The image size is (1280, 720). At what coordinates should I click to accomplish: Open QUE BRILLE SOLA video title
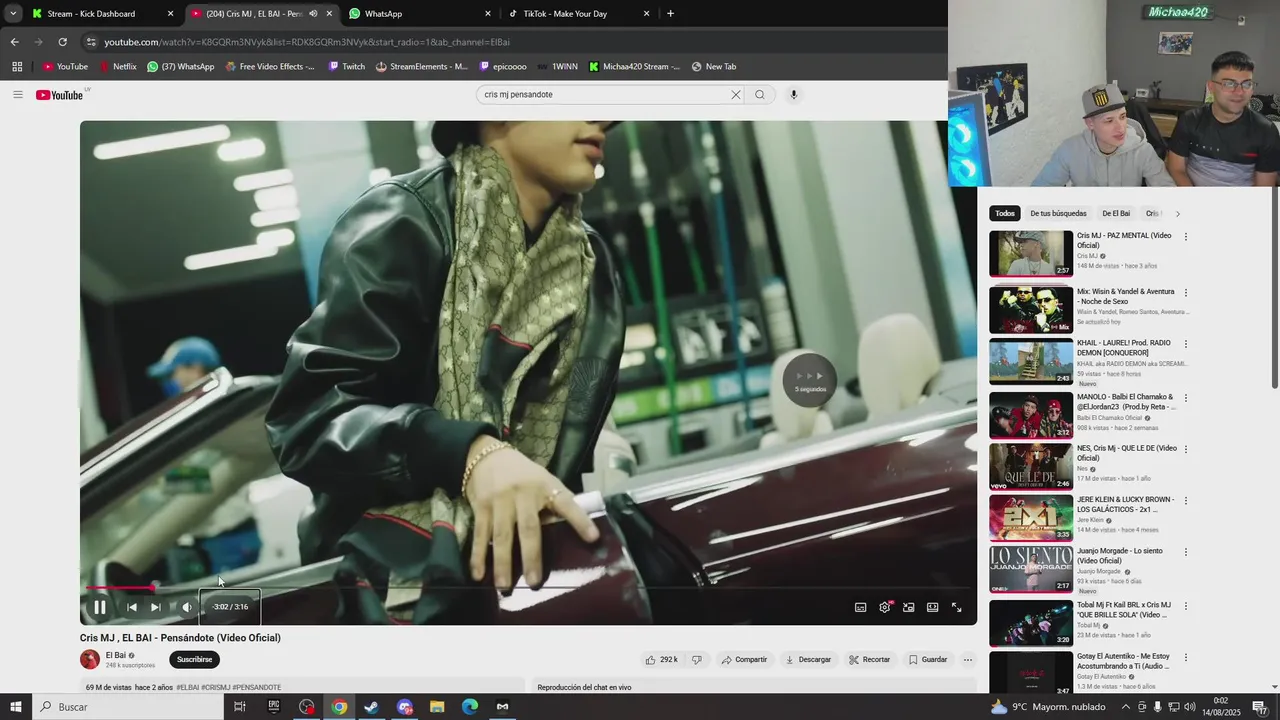click(1124, 610)
